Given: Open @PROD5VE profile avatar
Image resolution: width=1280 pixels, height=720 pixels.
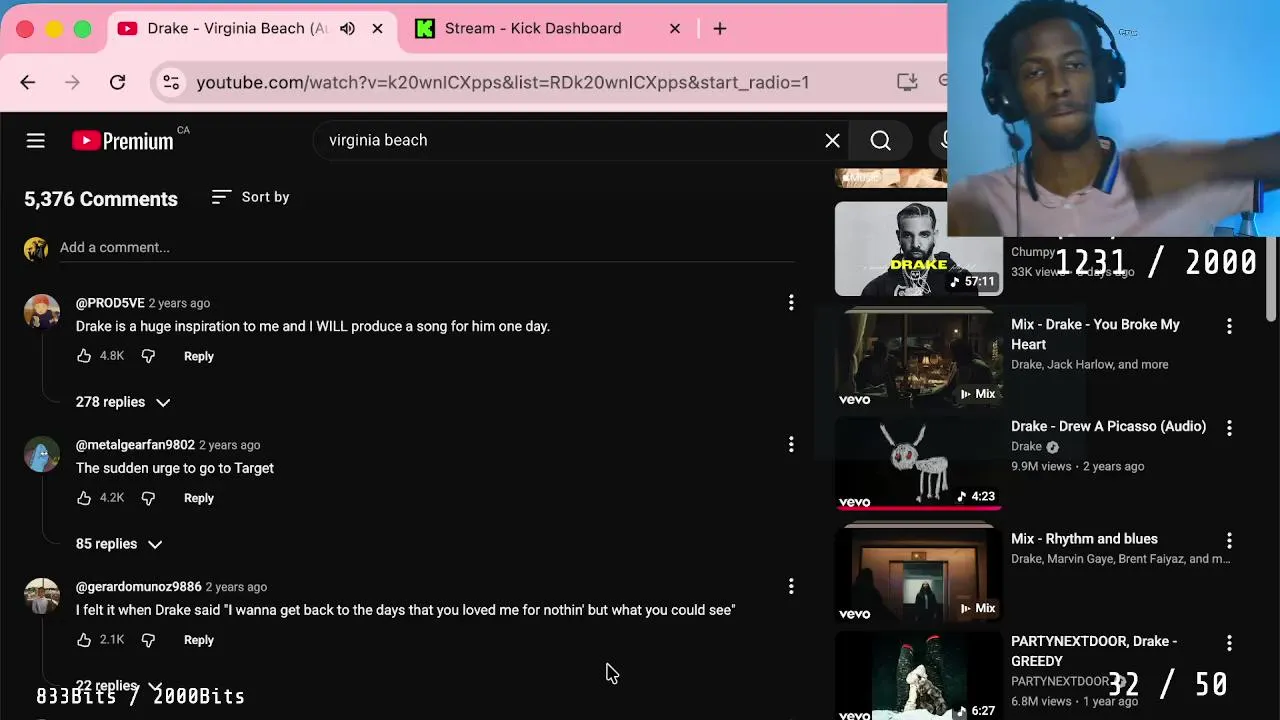Looking at the screenshot, I should click(42, 312).
